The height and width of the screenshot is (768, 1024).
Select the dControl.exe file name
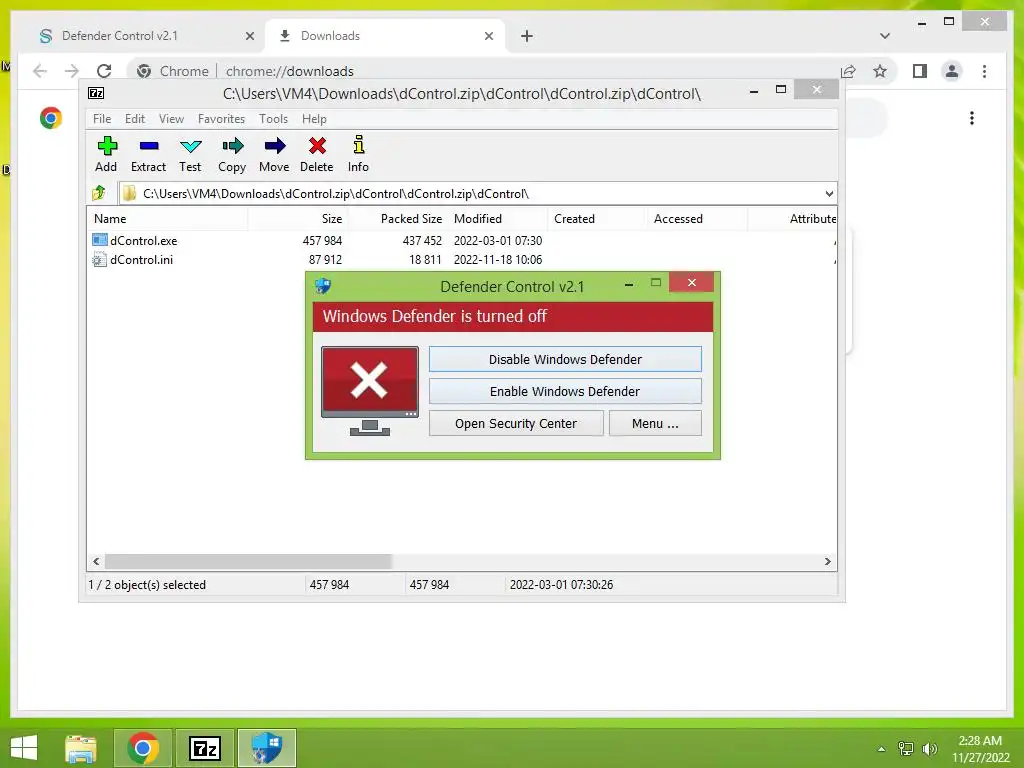(144, 240)
